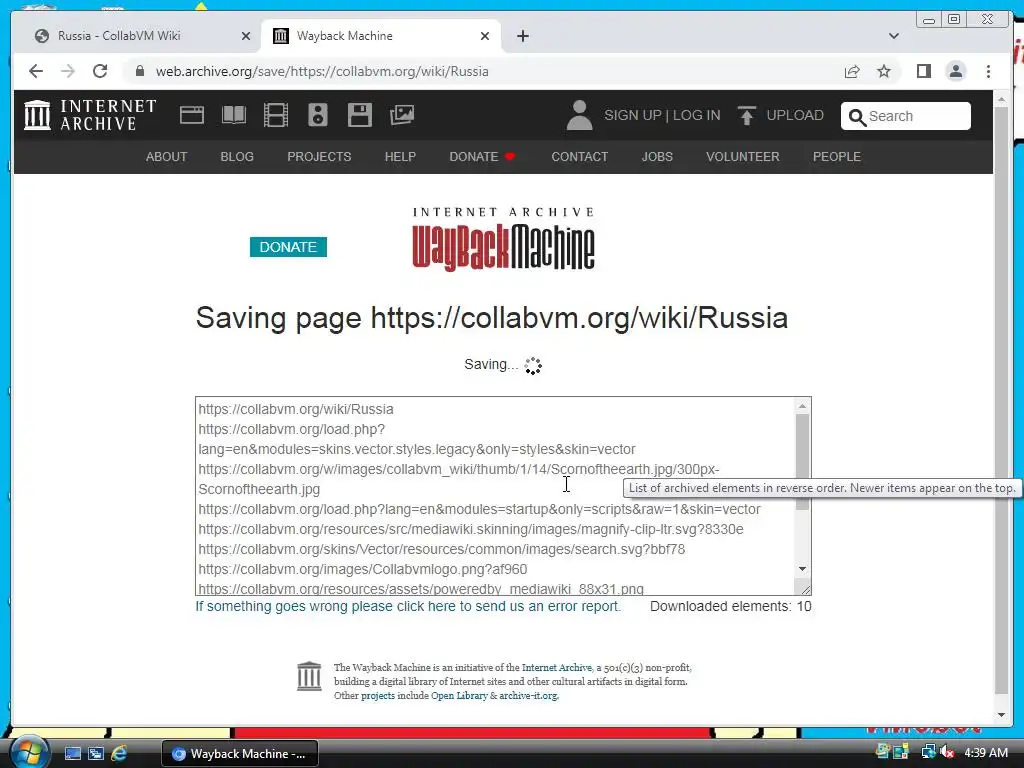Open the PEOPLE menu item
1024x768 pixels.
(837, 157)
